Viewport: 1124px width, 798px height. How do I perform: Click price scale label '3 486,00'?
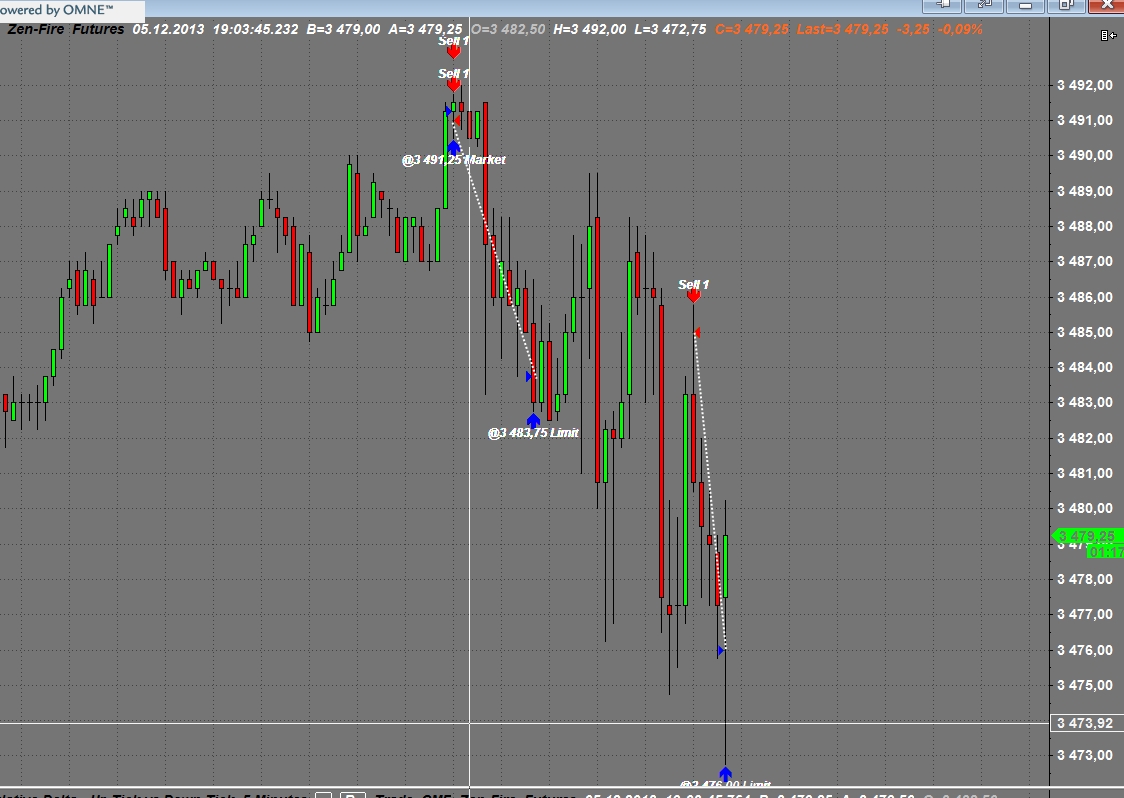[x=1085, y=297]
